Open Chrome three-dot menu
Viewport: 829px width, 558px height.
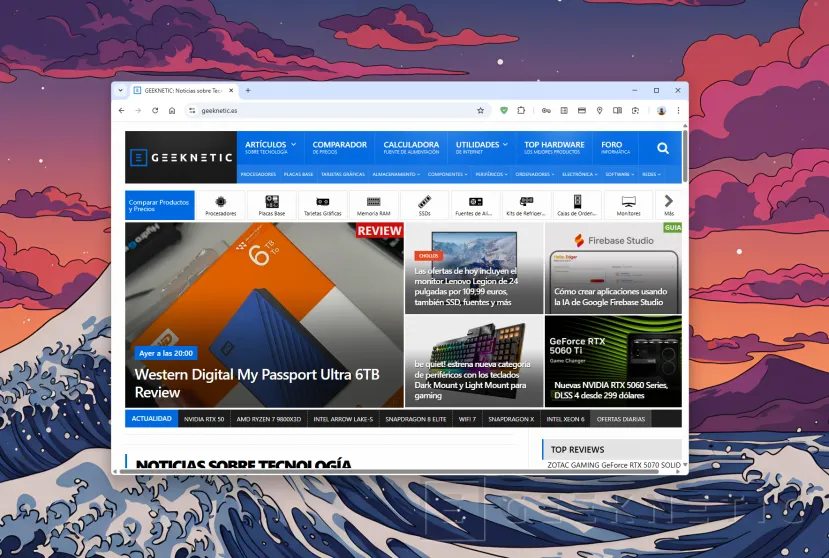click(x=678, y=111)
